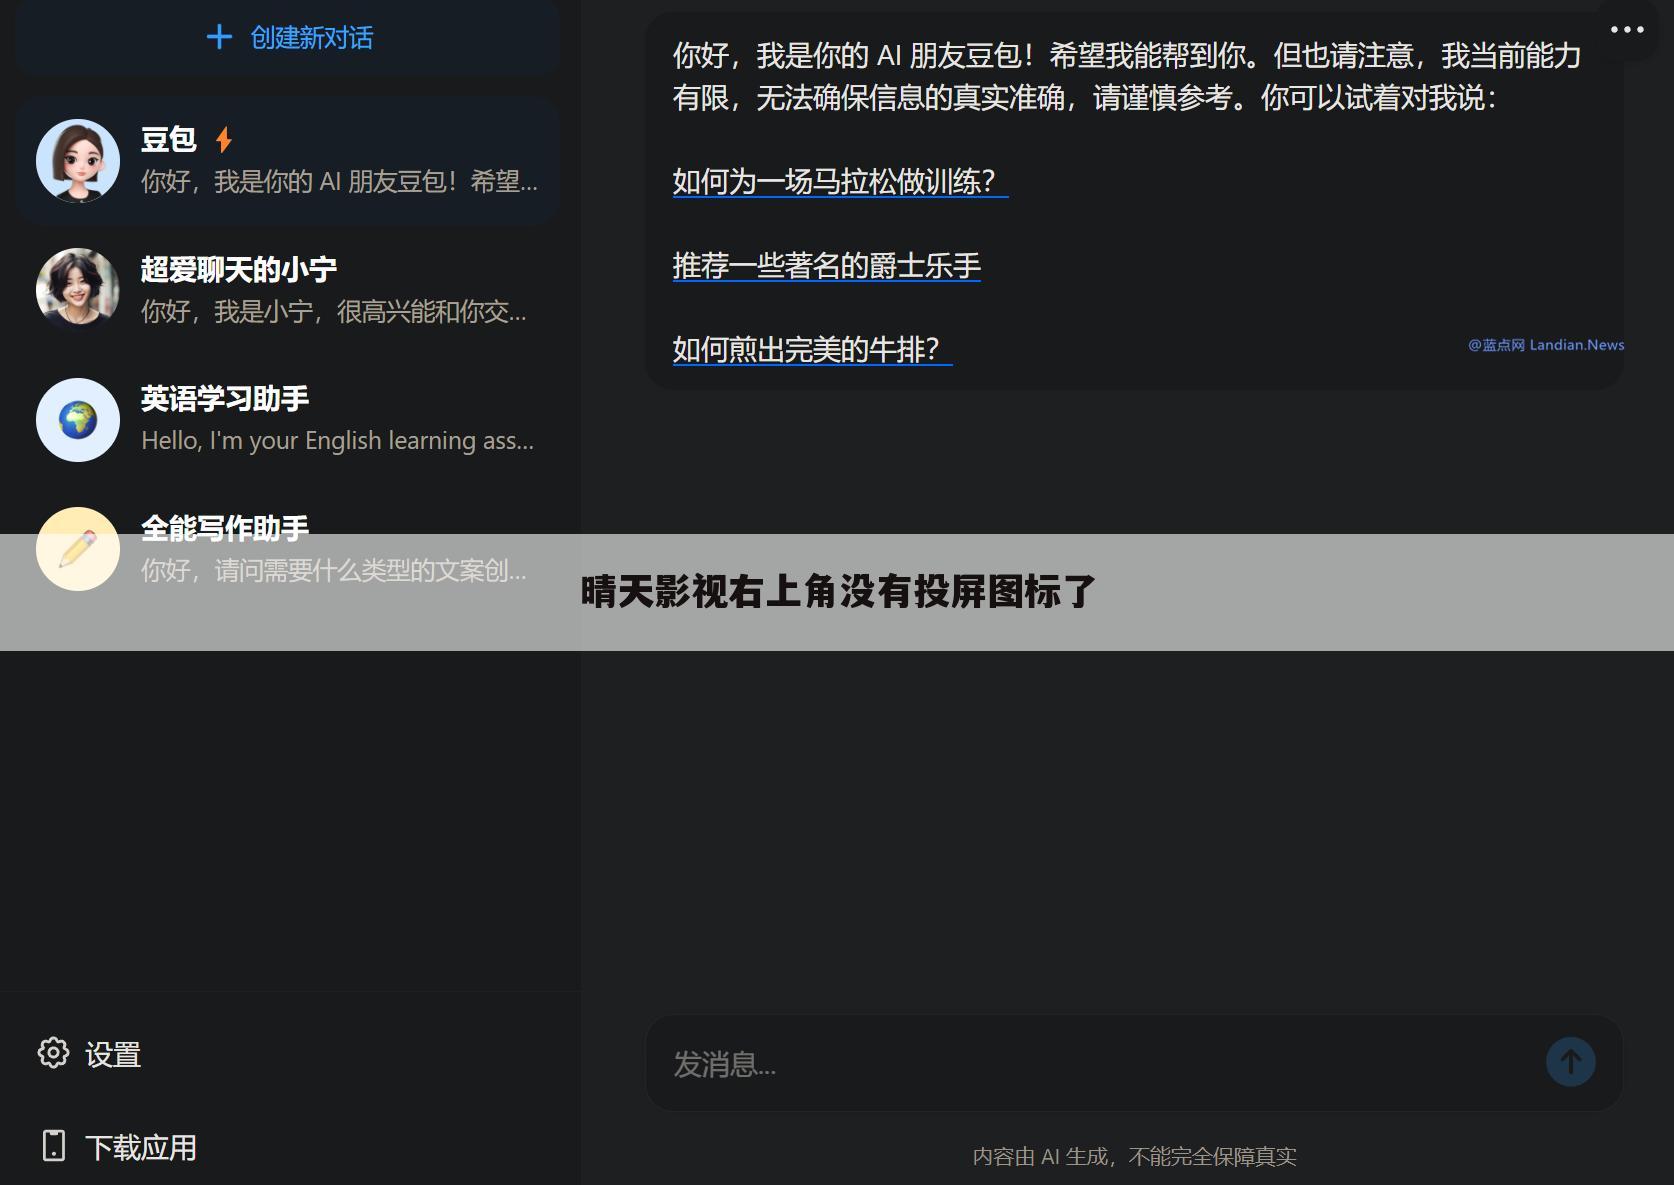
Task: Select the 豆包 conversation title
Action: pyautogui.click(x=168, y=139)
